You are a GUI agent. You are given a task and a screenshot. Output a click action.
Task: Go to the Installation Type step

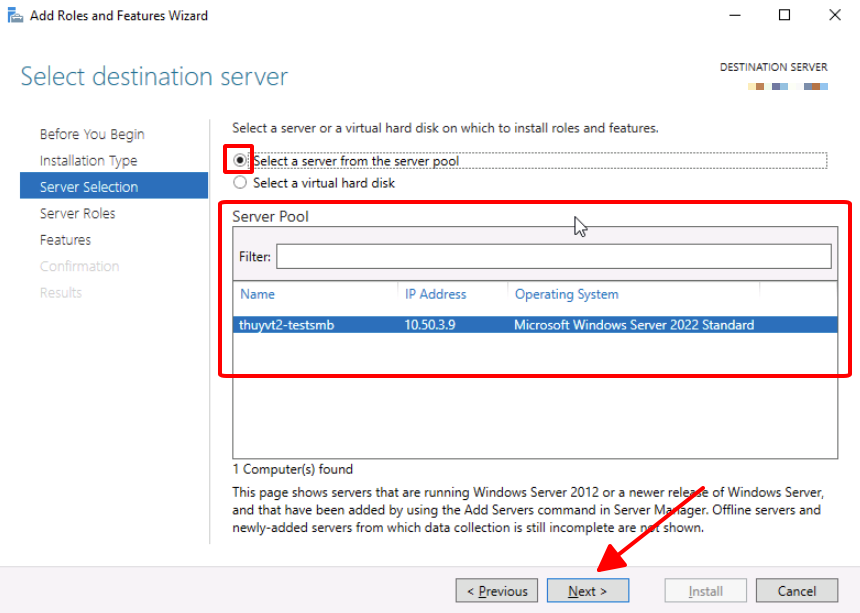pos(88,160)
